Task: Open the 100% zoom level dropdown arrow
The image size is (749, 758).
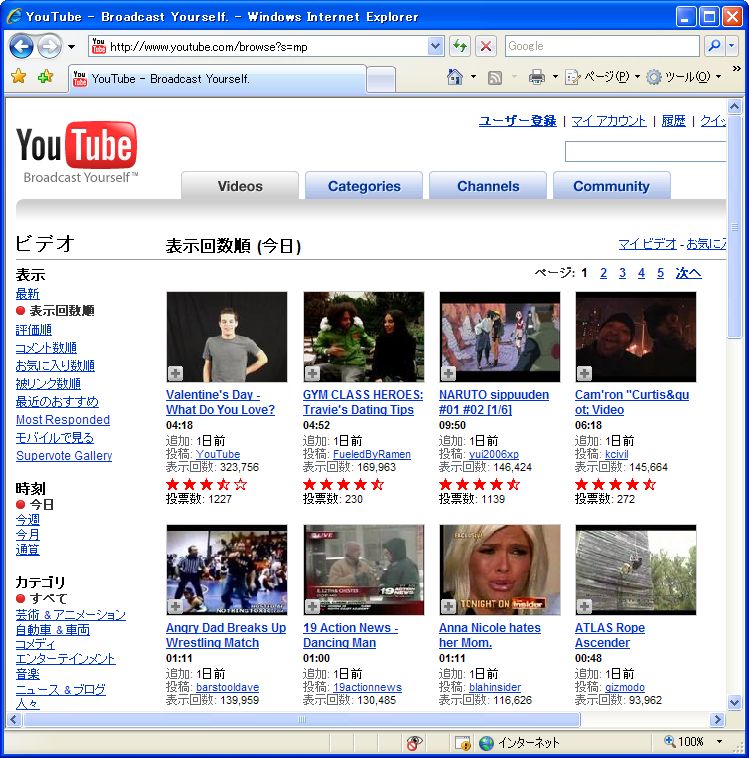Action: [x=719, y=742]
